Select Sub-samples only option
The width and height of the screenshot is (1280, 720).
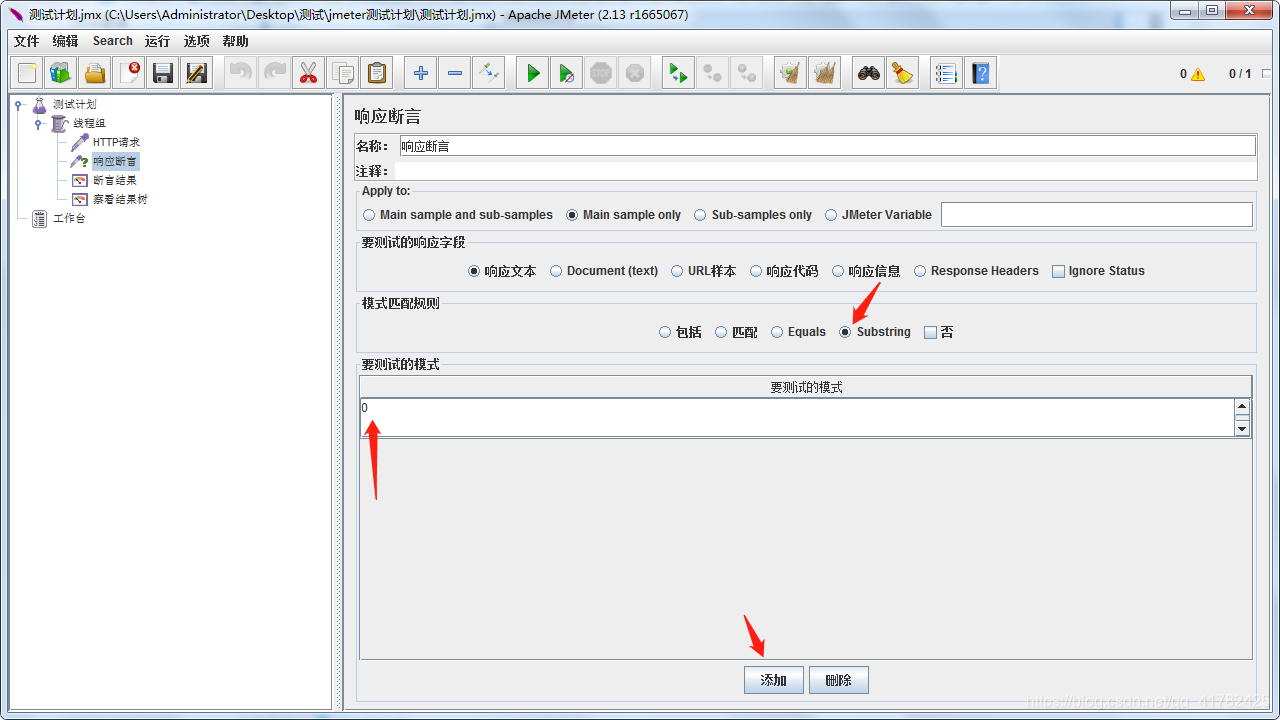[x=753, y=215]
